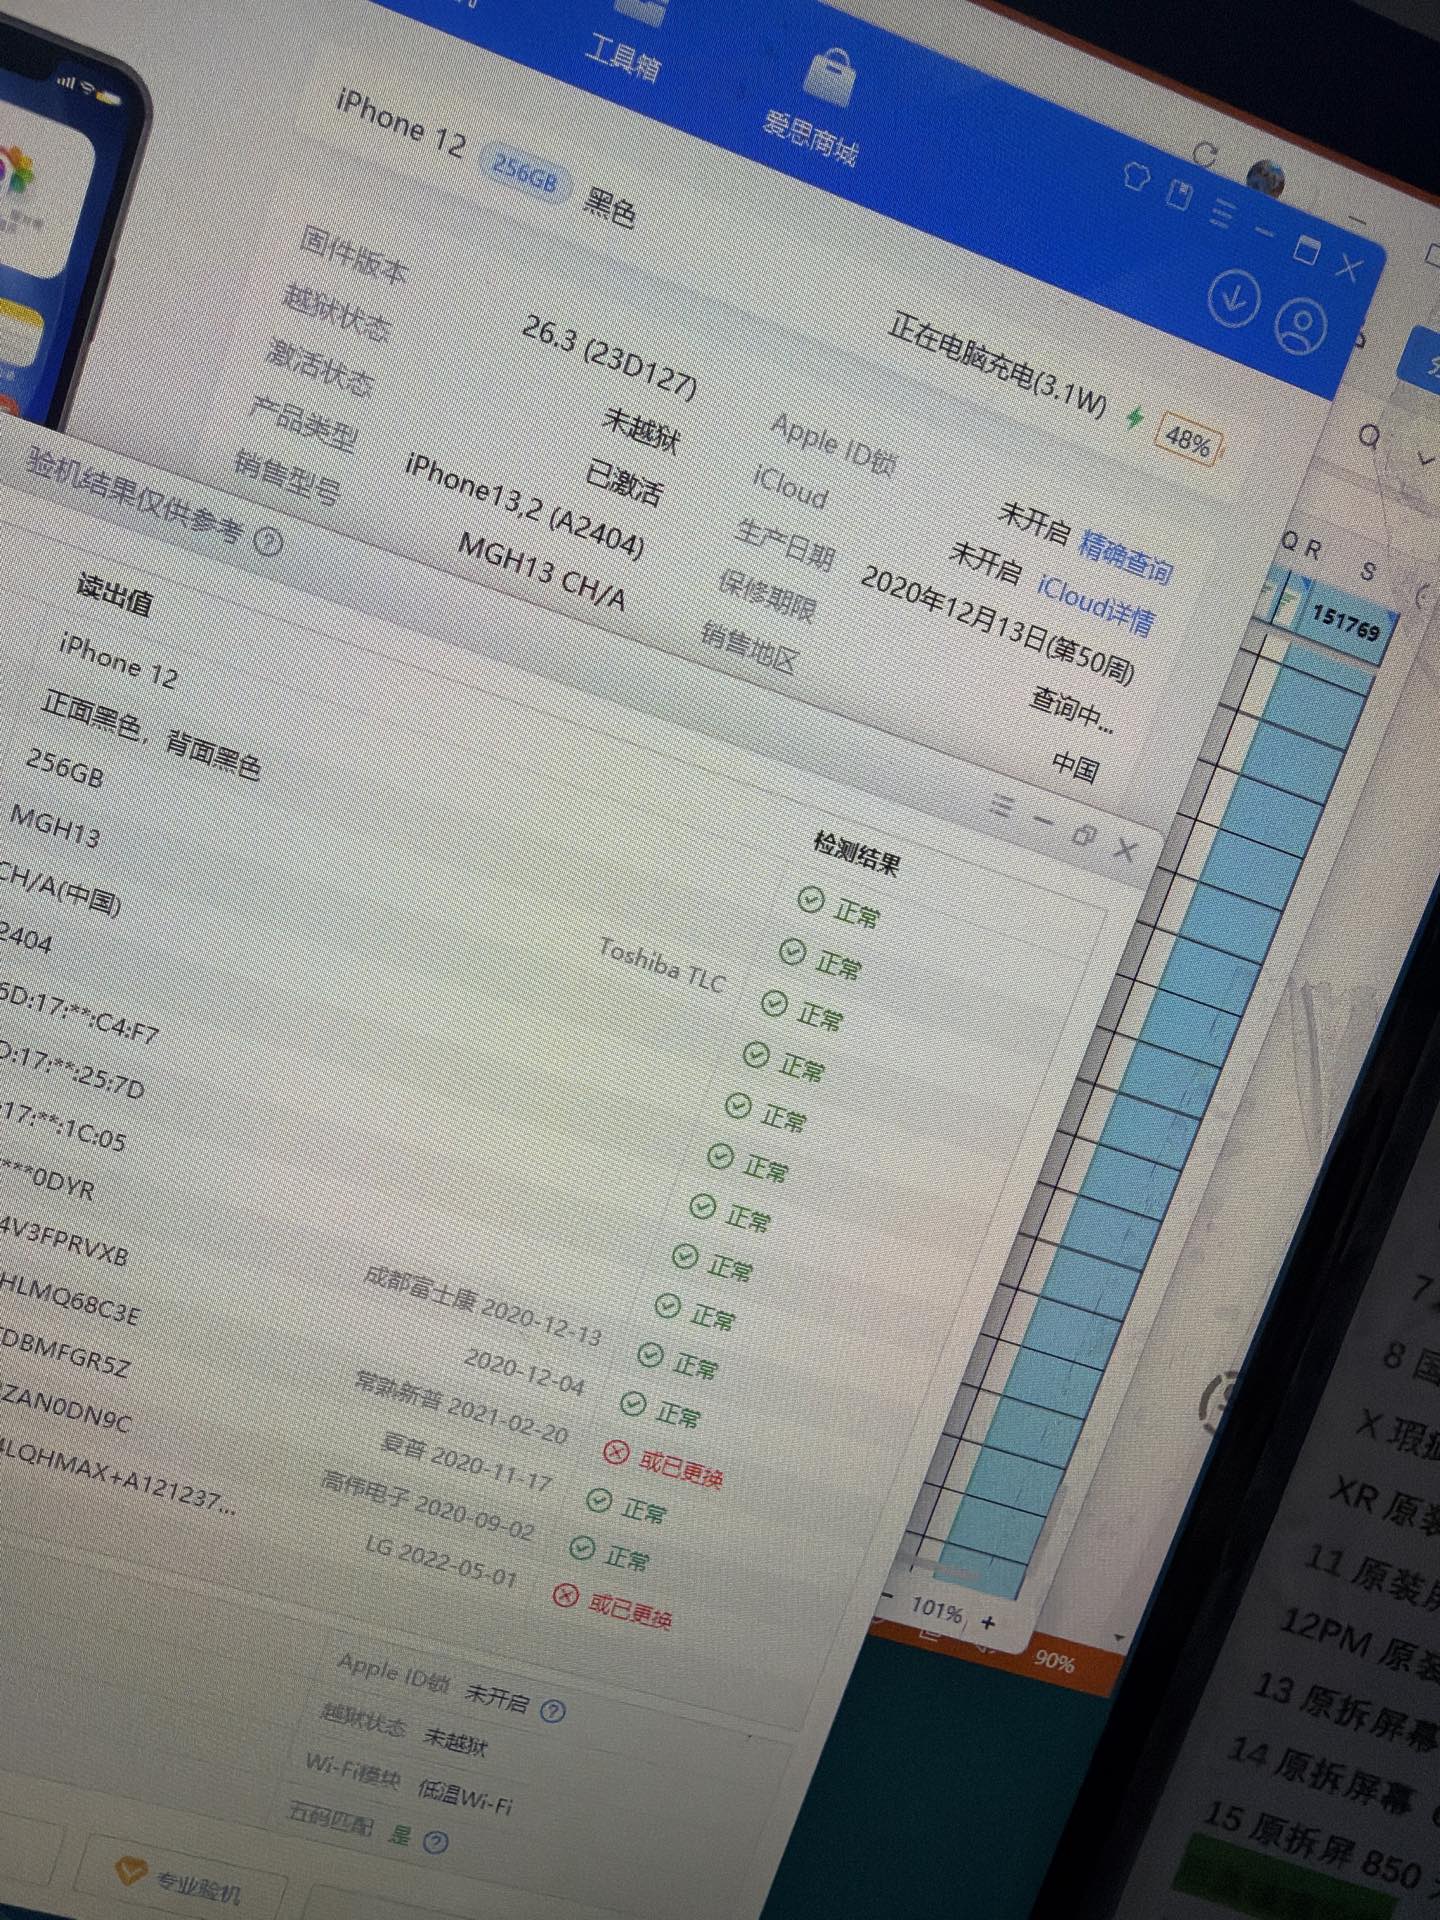Click help icon next to 五码匹配
This screenshot has height=1920, width=1440.
pos(435,1841)
